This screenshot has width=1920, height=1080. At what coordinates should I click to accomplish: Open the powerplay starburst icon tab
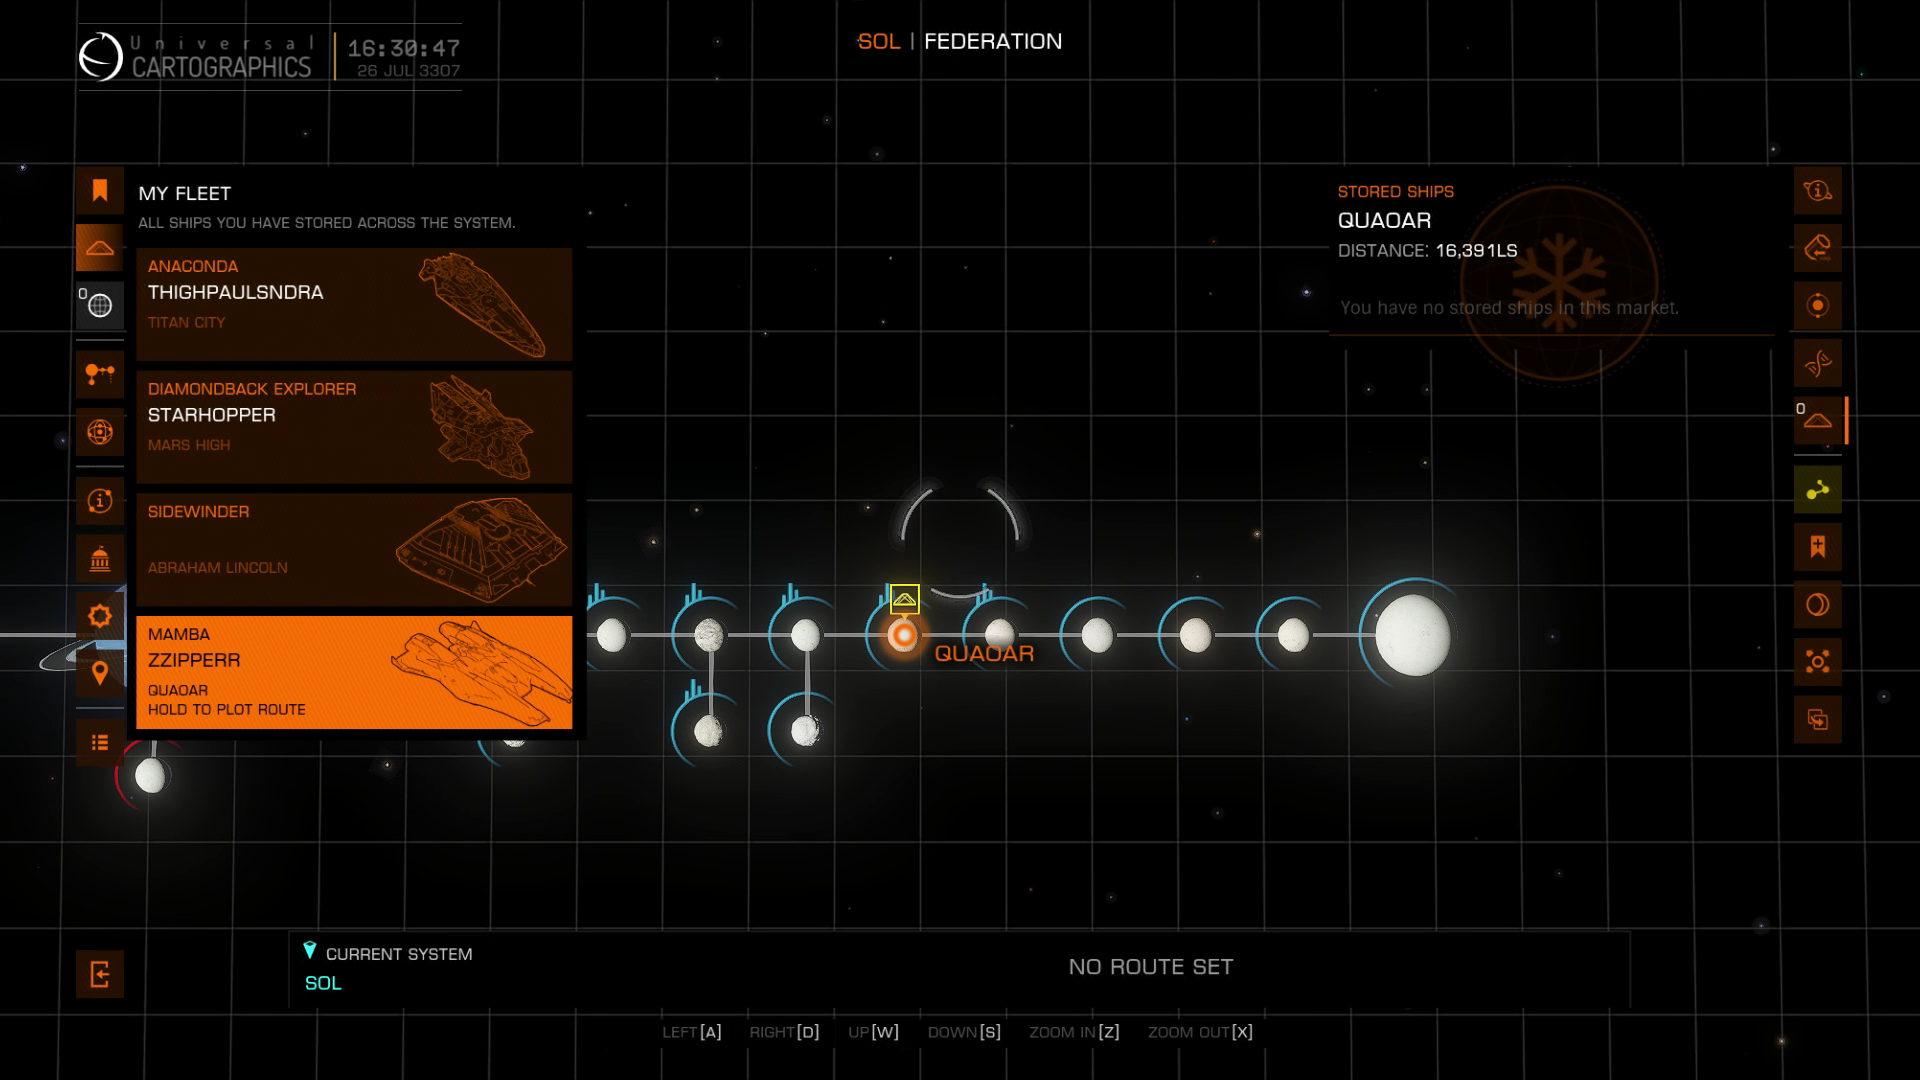tap(100, 616)
